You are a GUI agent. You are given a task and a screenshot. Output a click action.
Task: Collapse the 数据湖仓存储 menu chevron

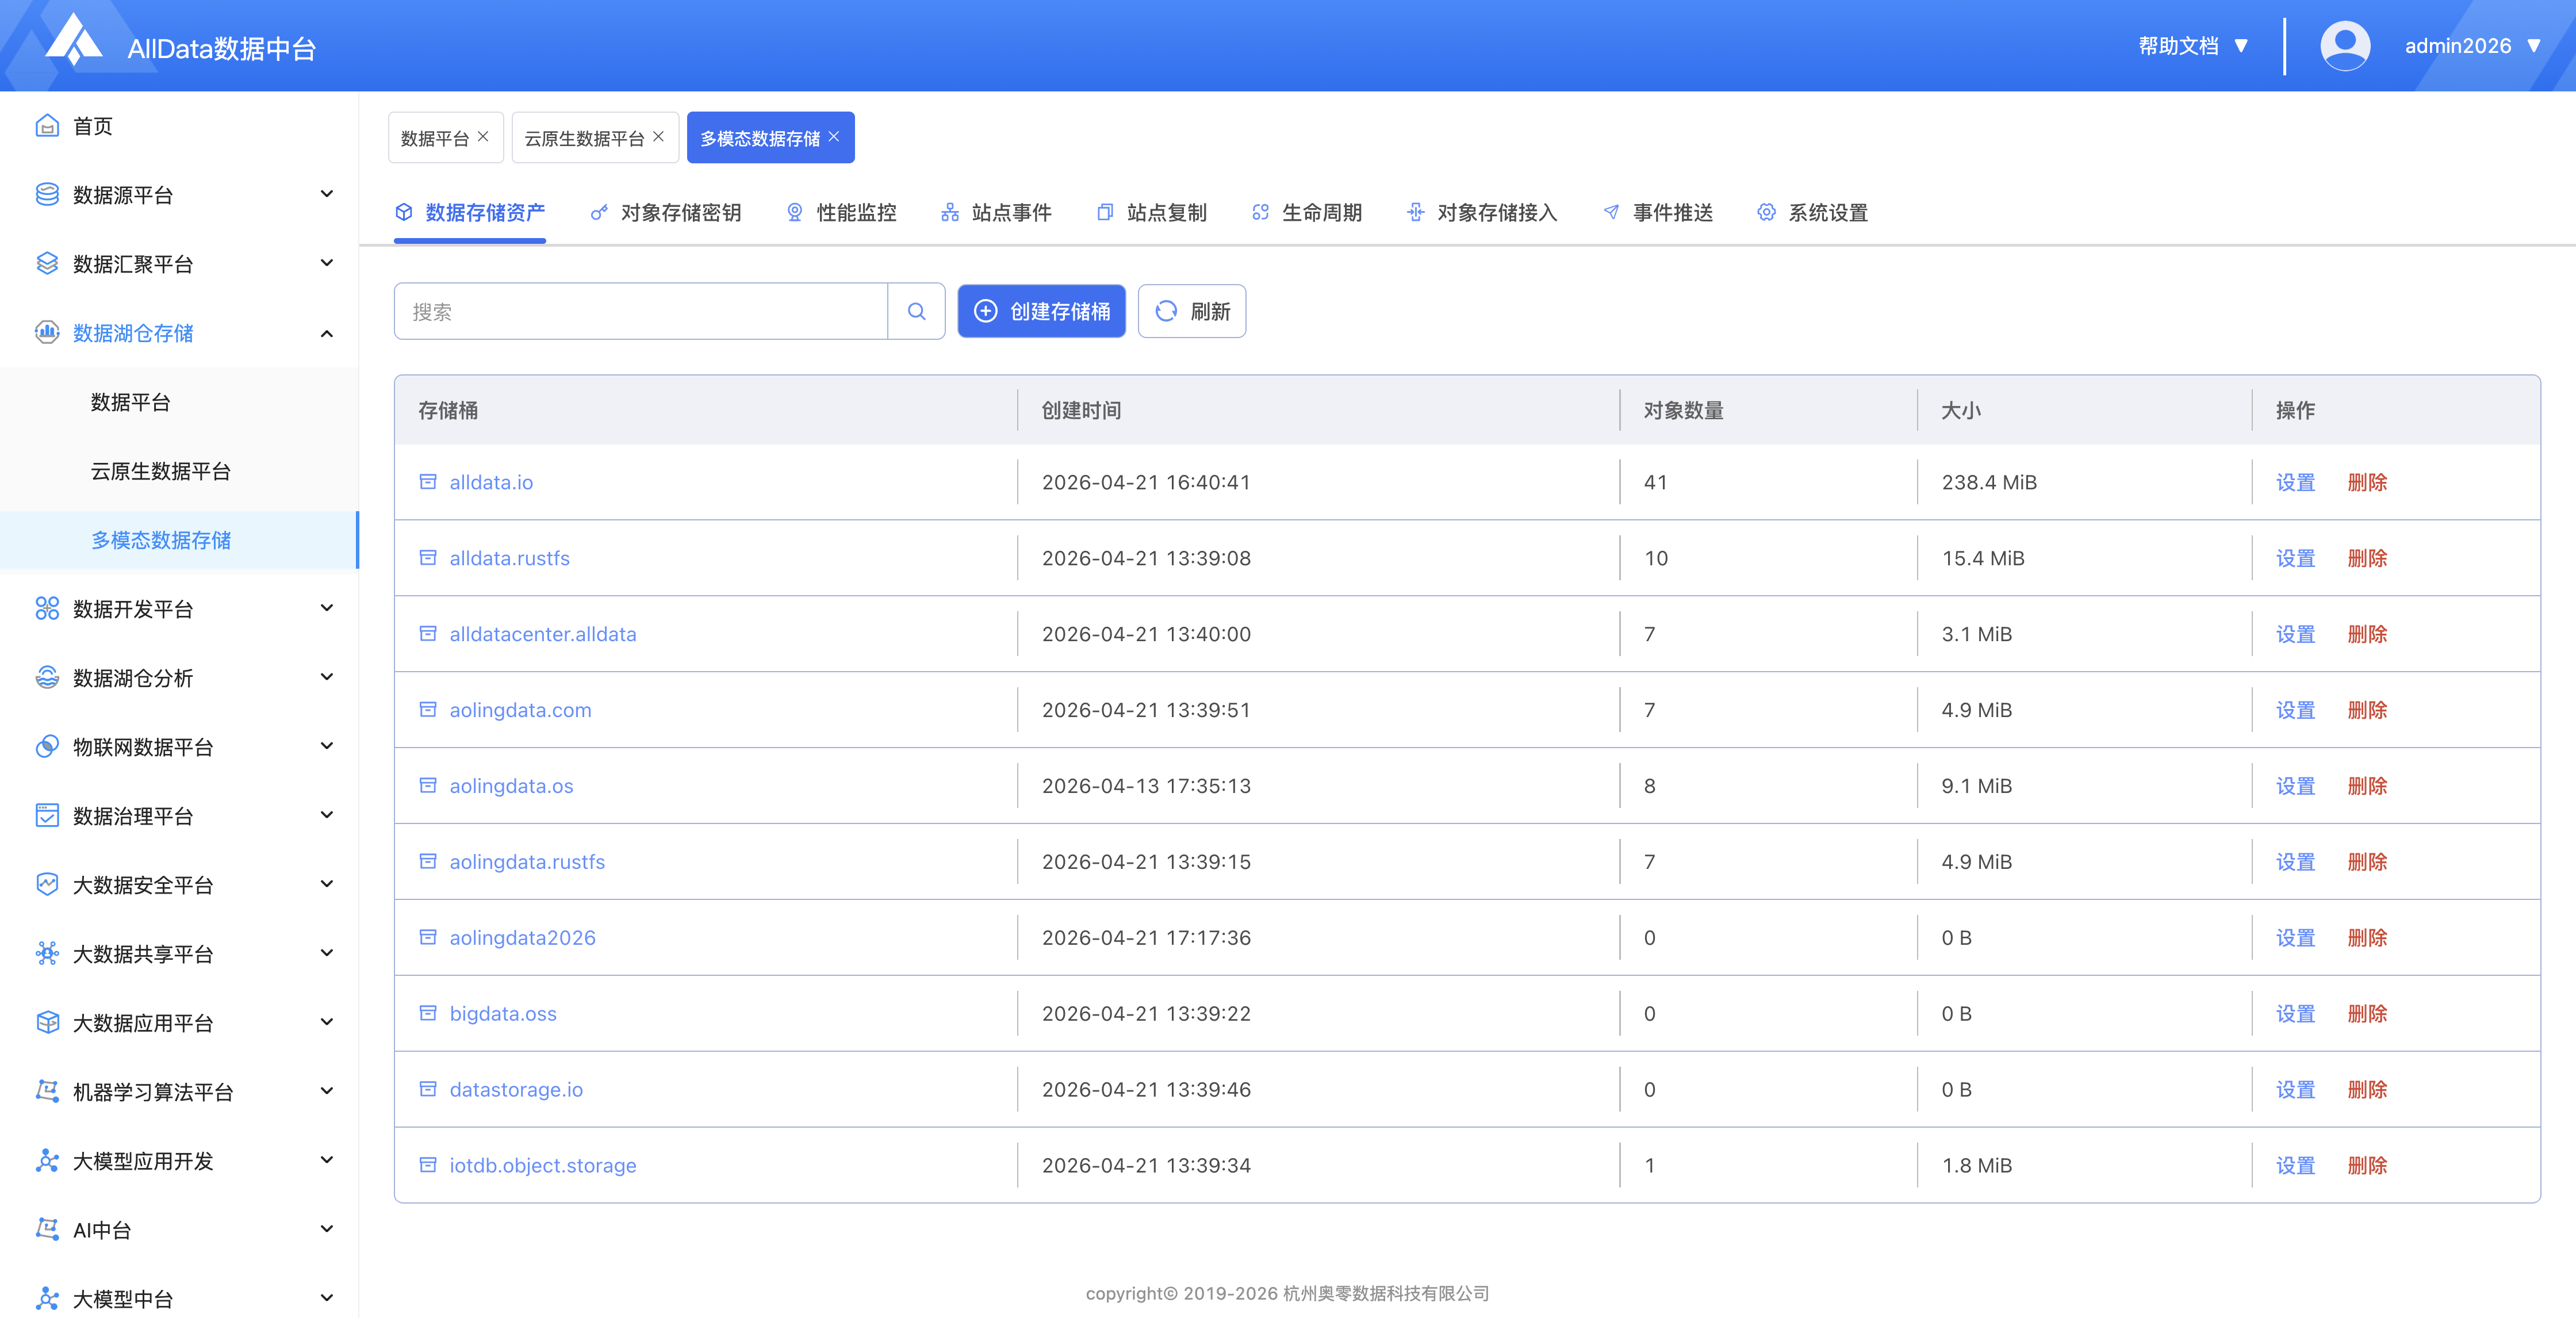(326, 333)
